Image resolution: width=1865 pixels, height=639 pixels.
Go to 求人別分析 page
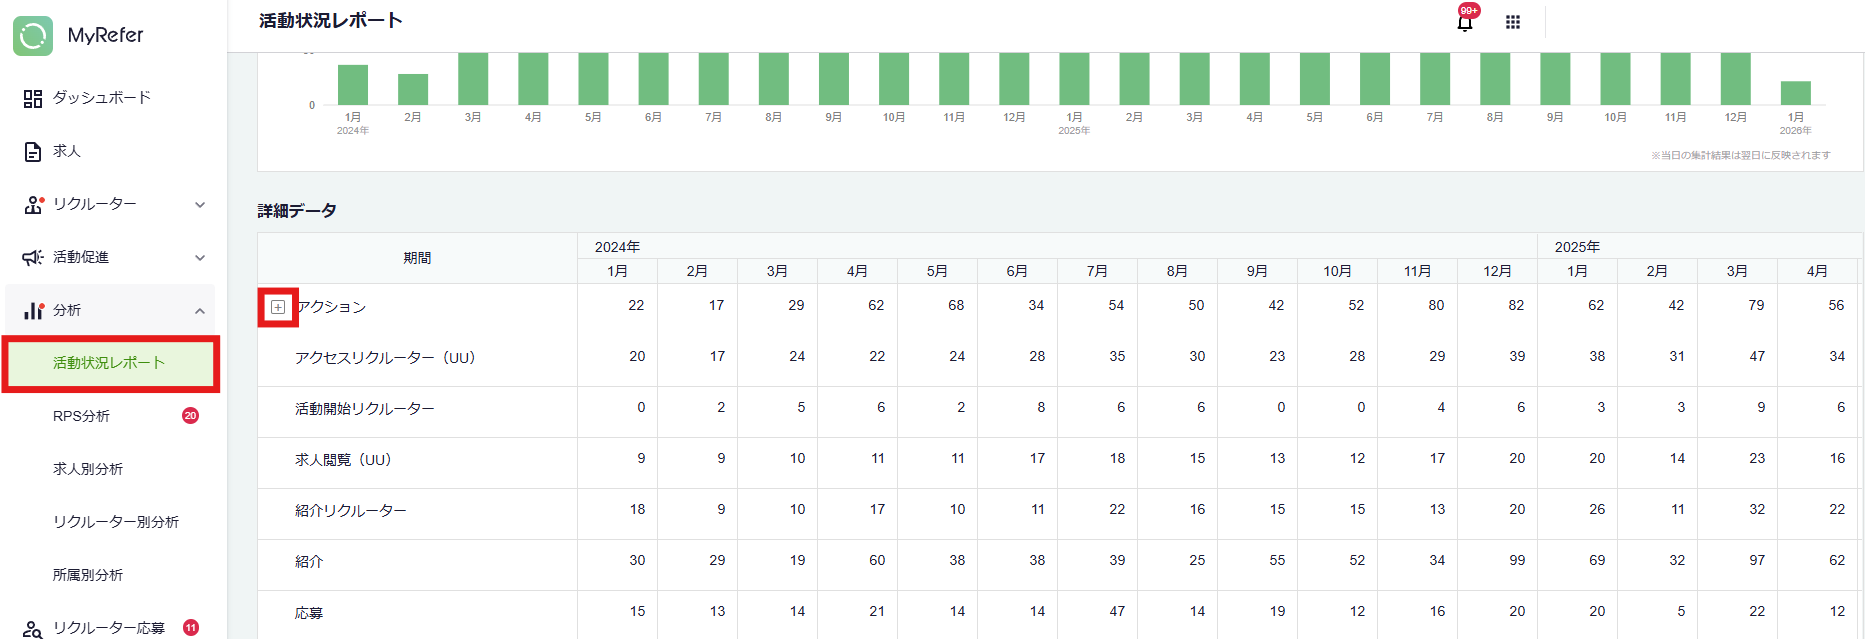88,469
